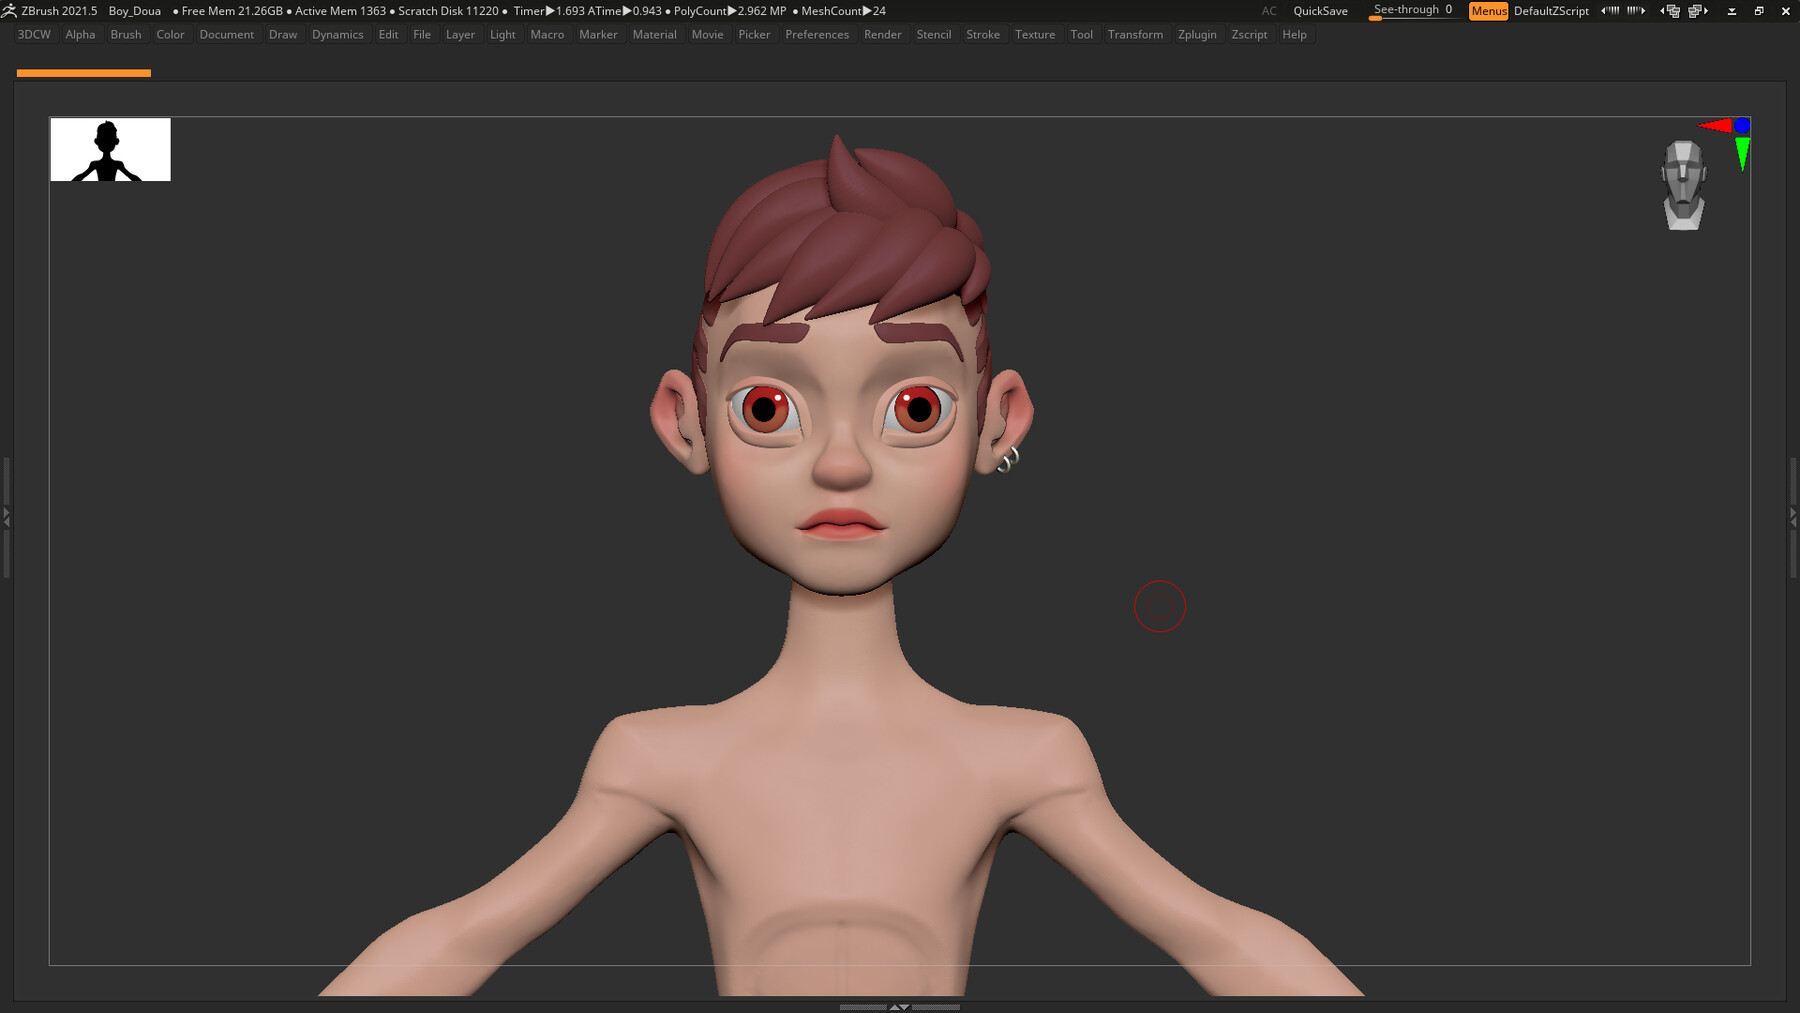1800x1013 pixels.
Task: Open the Movie menu
Action: (x=707, y=35)
